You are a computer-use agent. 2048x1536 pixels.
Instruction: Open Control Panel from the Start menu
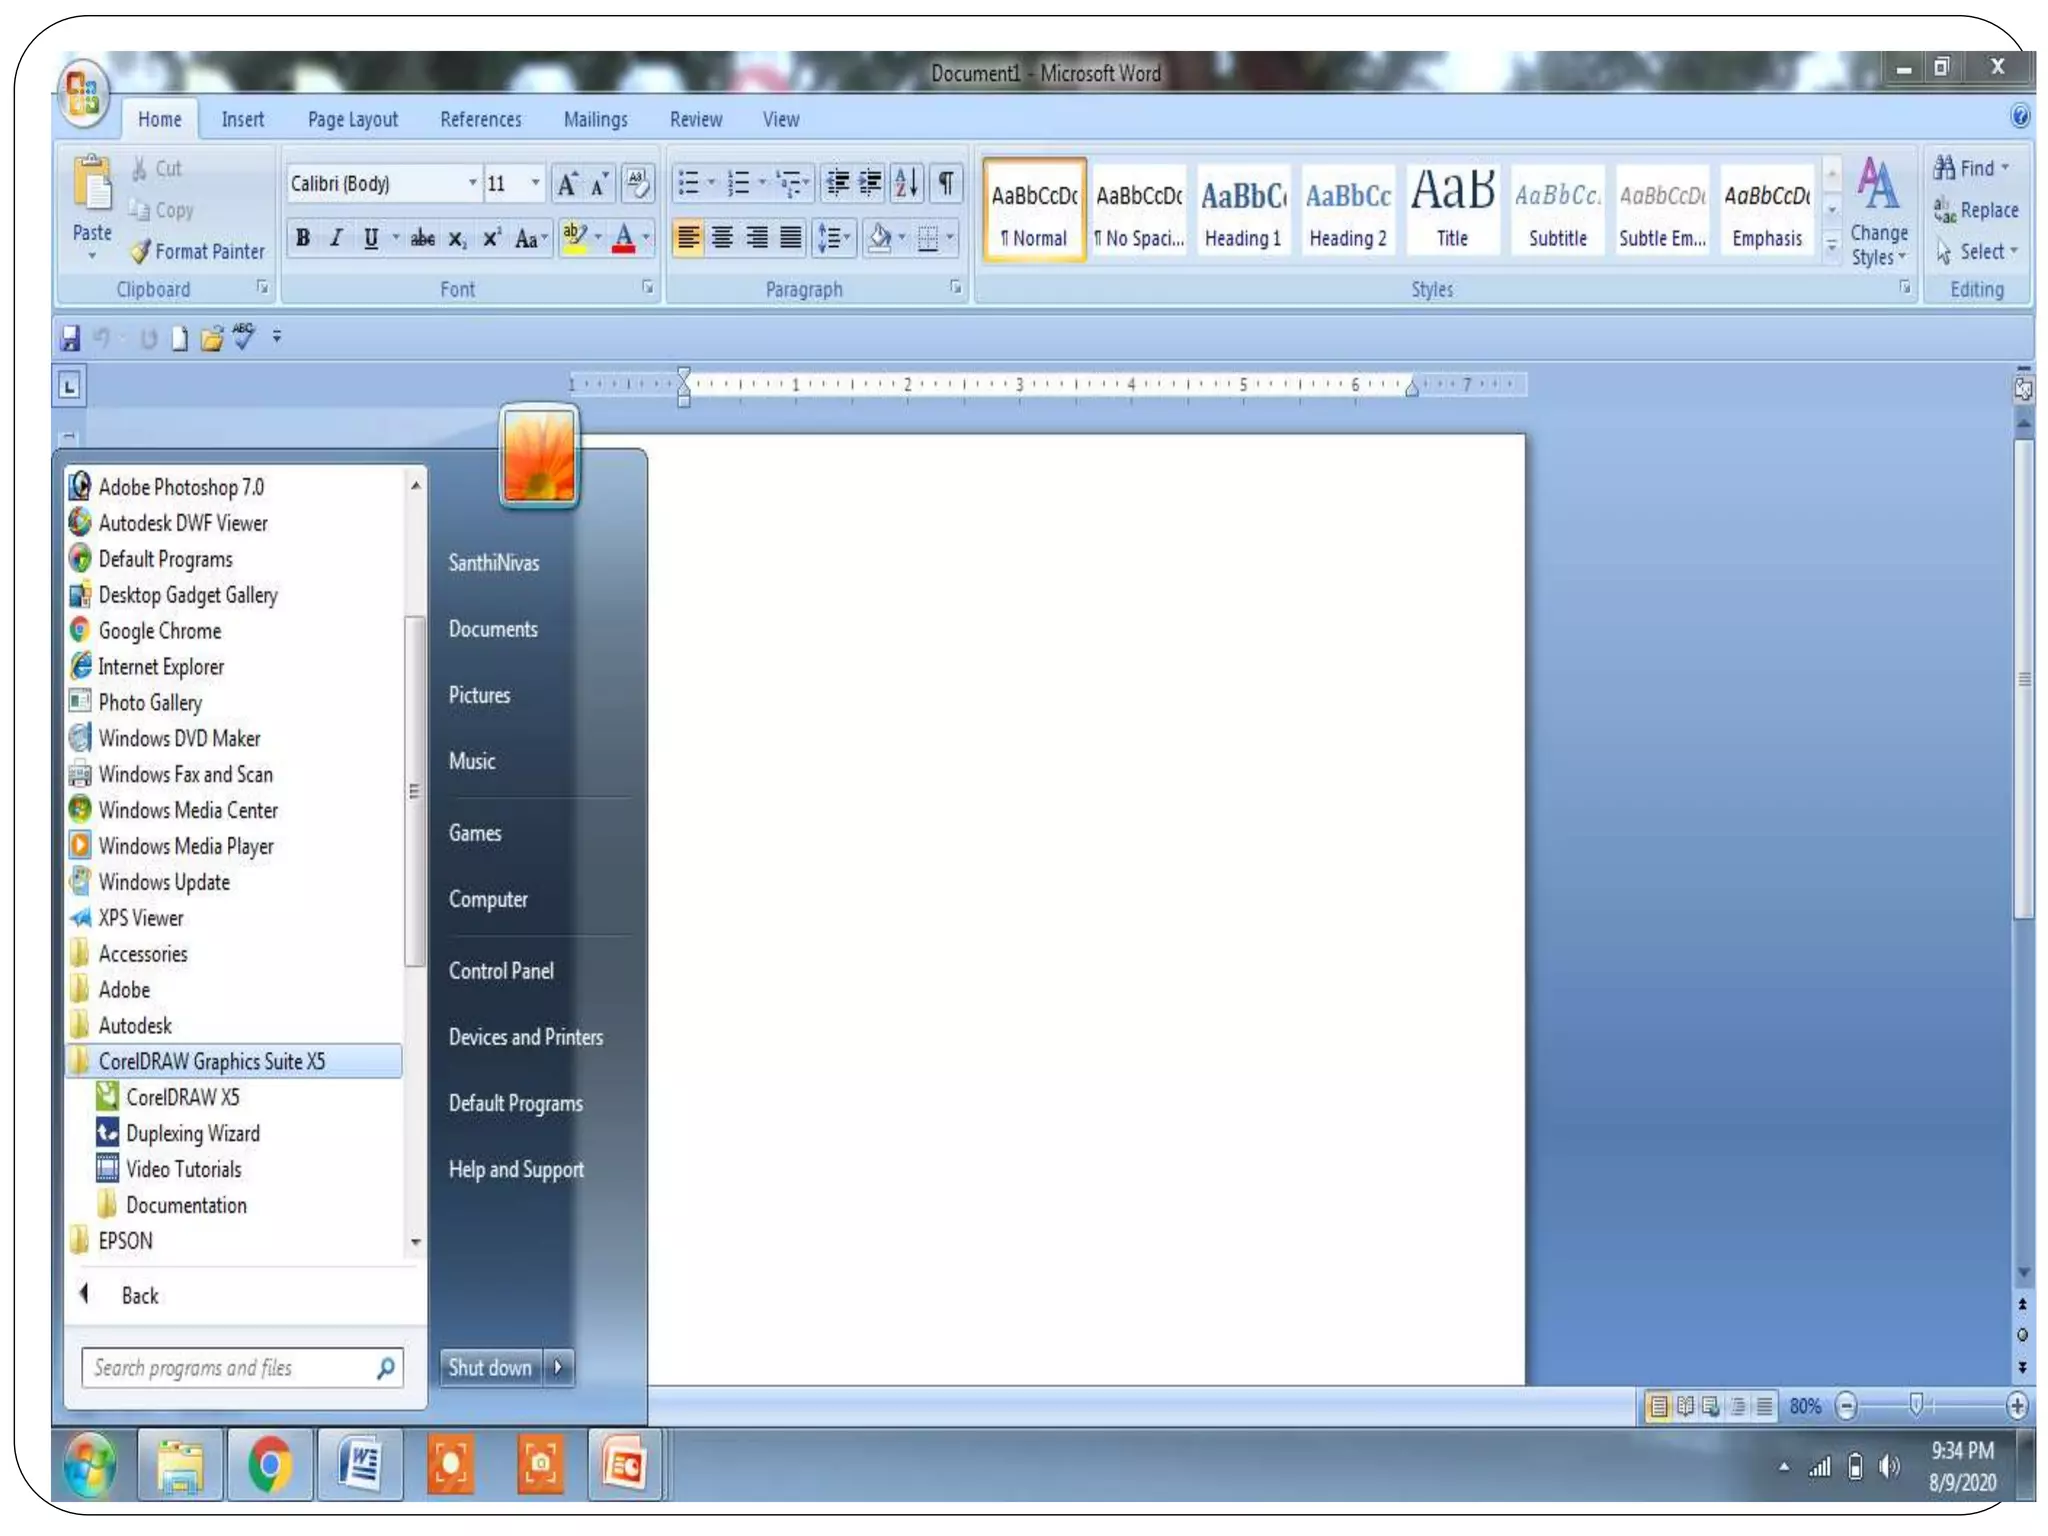(500, 970)
